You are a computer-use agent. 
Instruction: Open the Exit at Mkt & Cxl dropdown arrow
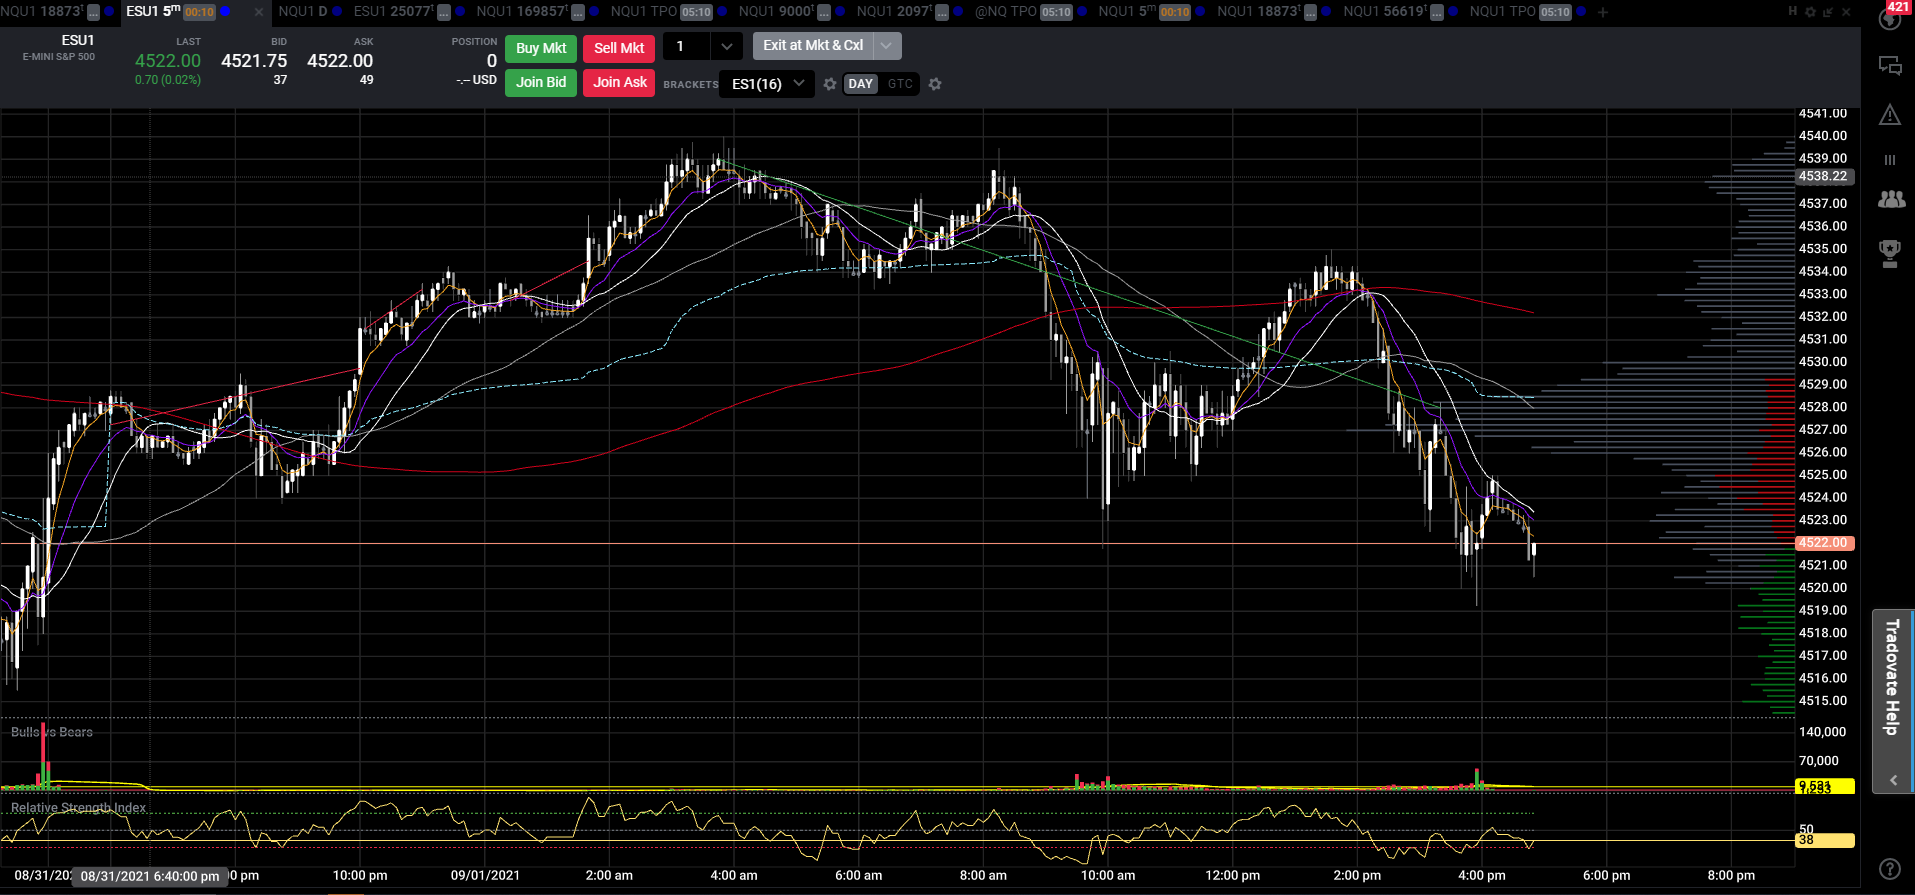(x=886, y=46)
